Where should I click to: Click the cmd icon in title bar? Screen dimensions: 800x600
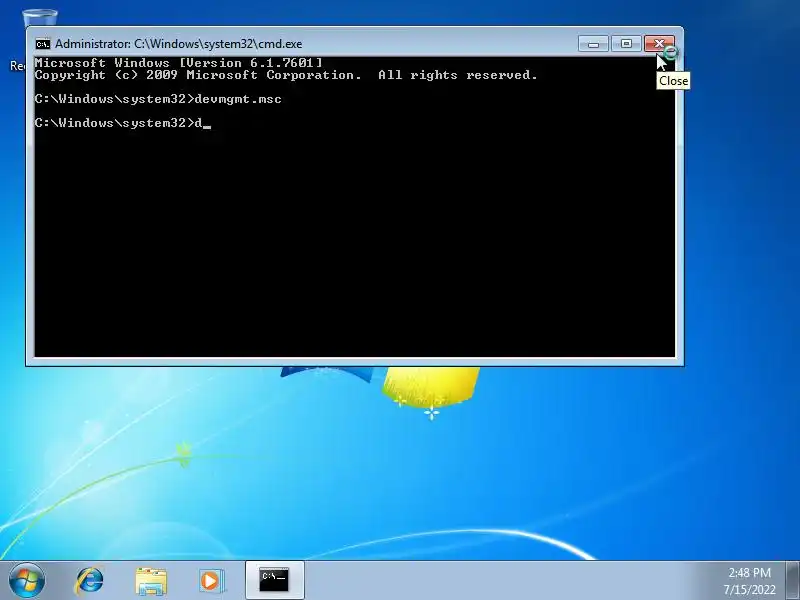pyautogui.click(x=43, y=44)
